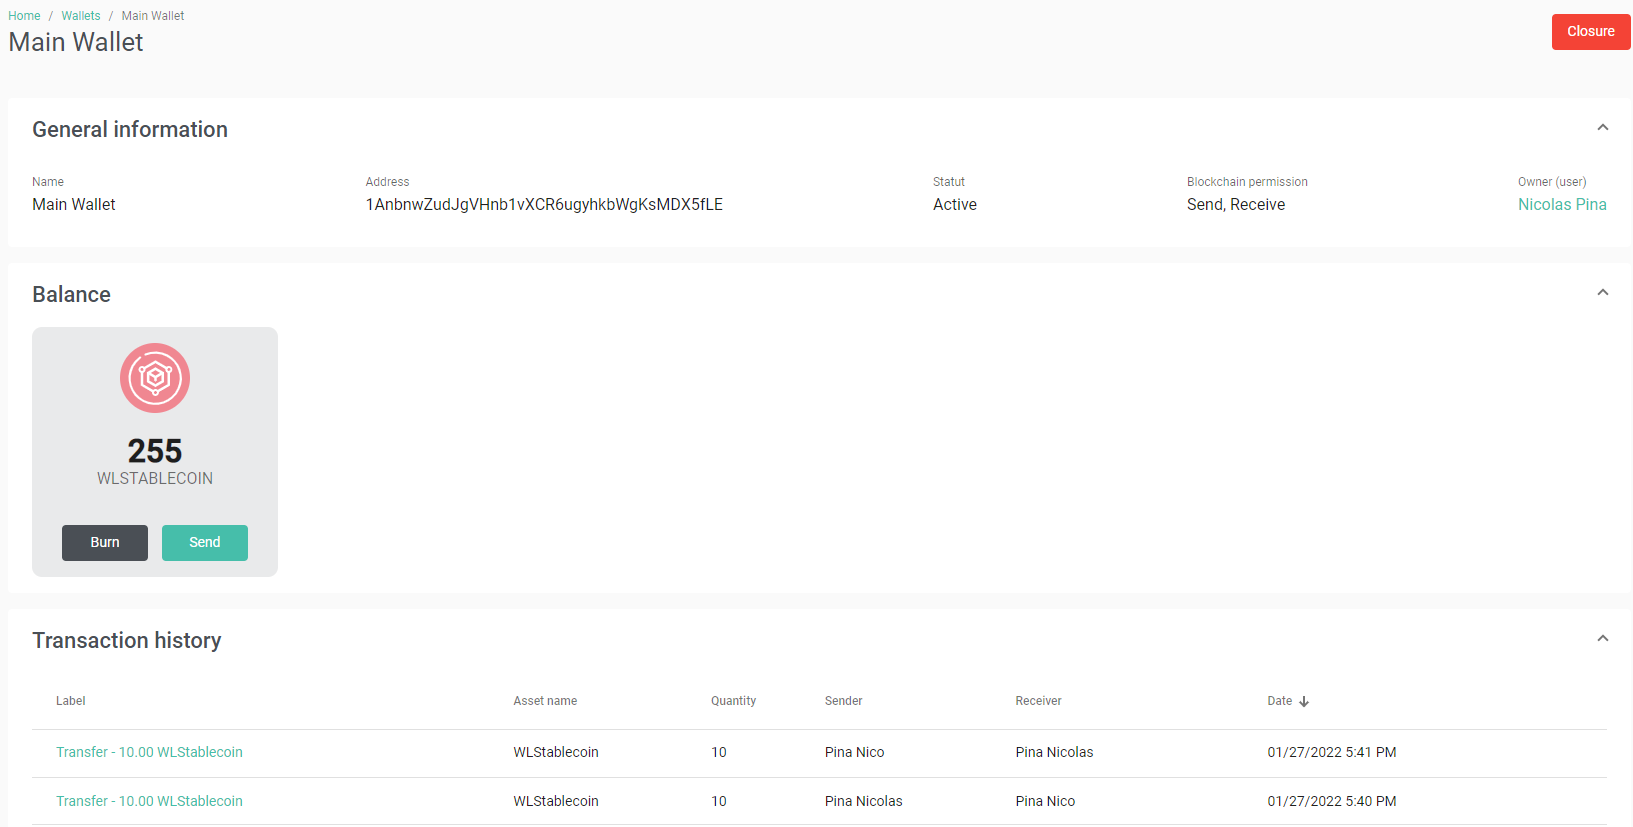This screenshot has height=827, width=1633.
Task: Burn WLSTABLECOIN tokens using the Burn button
Action: (x=105, y=543)
